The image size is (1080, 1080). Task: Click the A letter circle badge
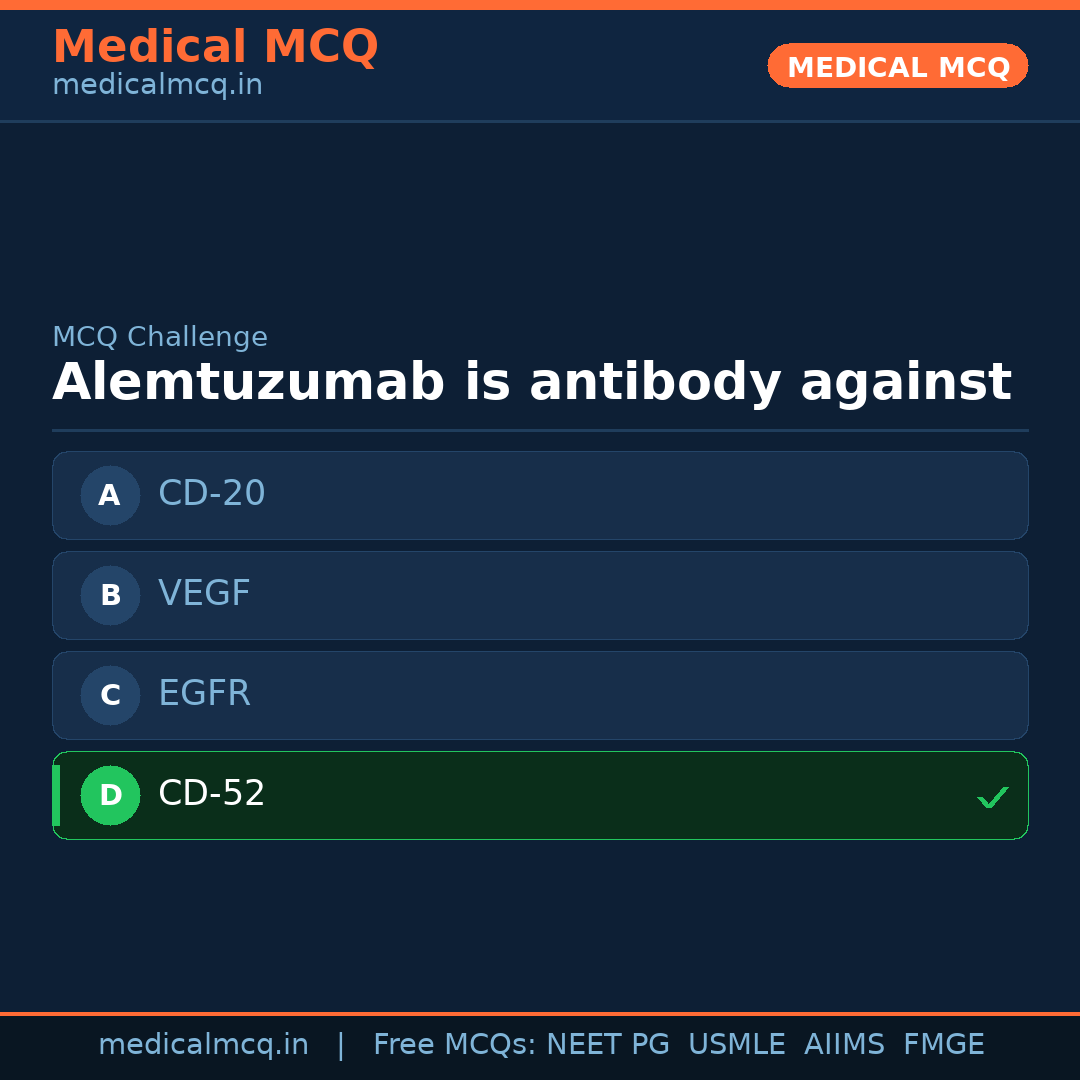(x=110, y=495)
